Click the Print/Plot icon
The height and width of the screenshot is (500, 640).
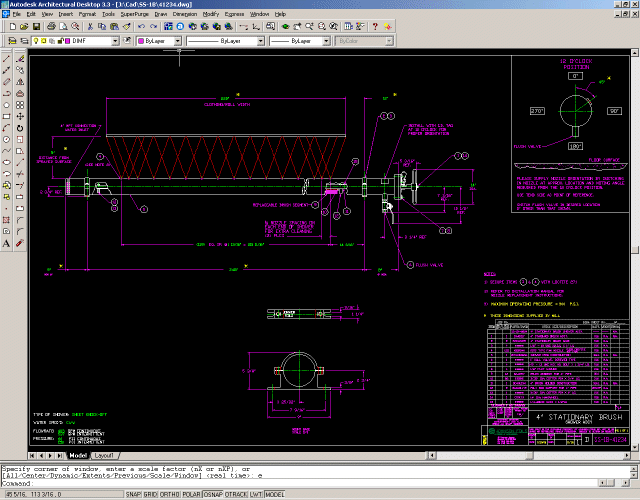51,27
